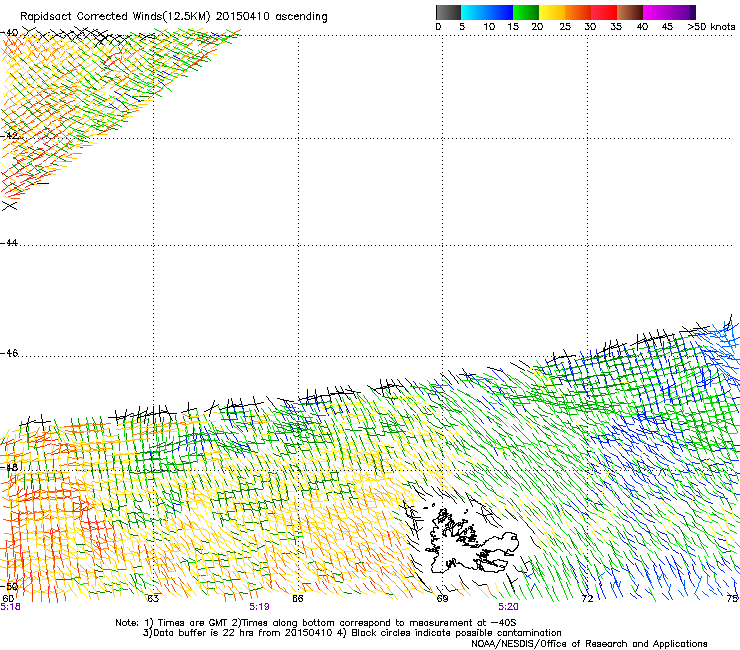Click latitude label -48 on left axis
Screen dimensions: 740x650
coord(9,467)
